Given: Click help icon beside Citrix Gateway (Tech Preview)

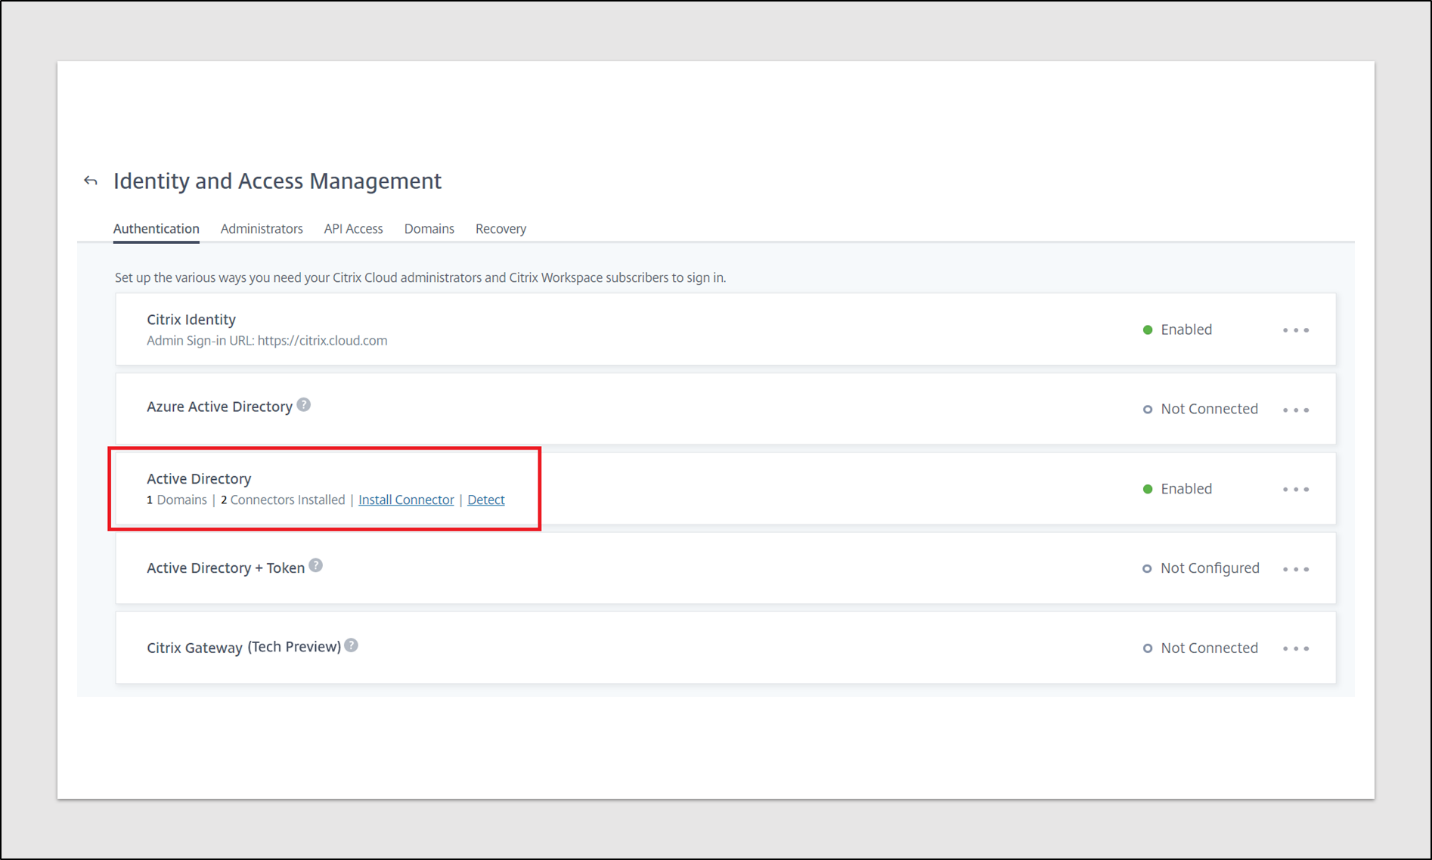Looking at the screenshot, I should click(352, 646).
